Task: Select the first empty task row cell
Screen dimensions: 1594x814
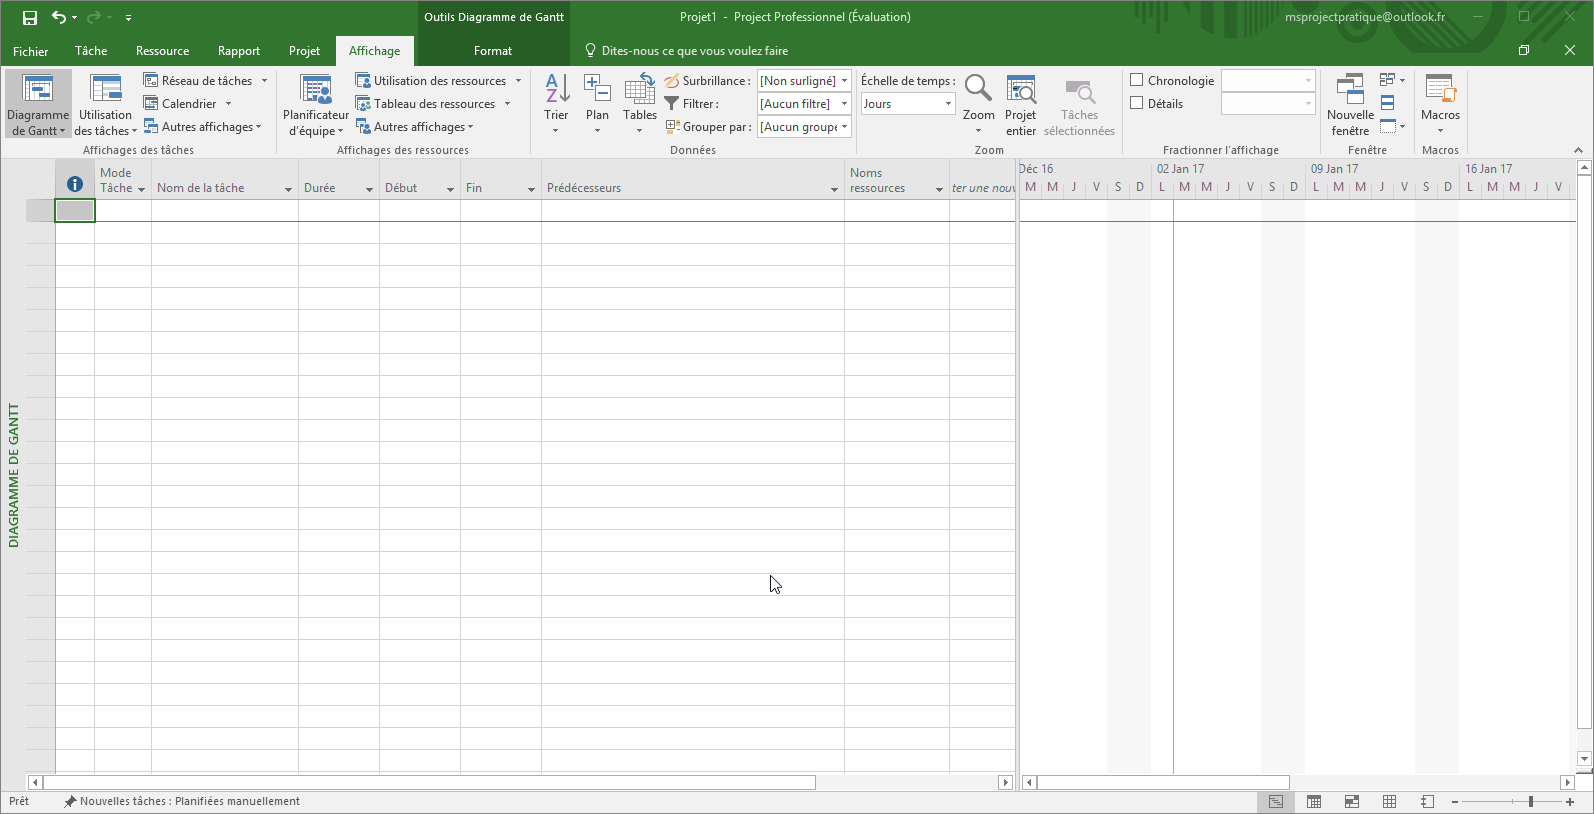Action: (75, 210)
